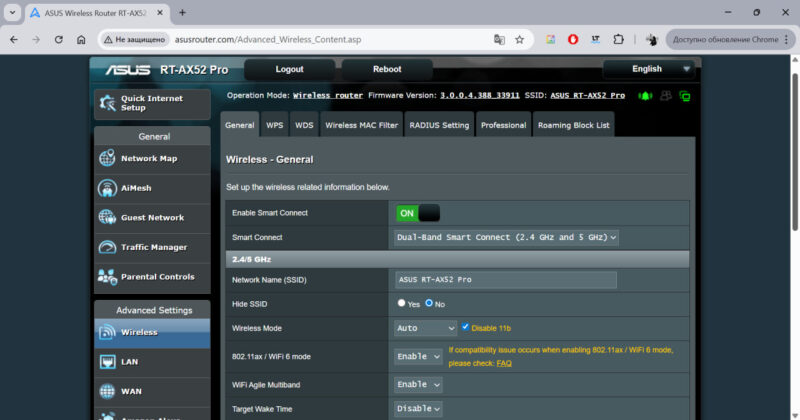
Task: Switch to the WDS tab
Action: (x=304, y=125)
